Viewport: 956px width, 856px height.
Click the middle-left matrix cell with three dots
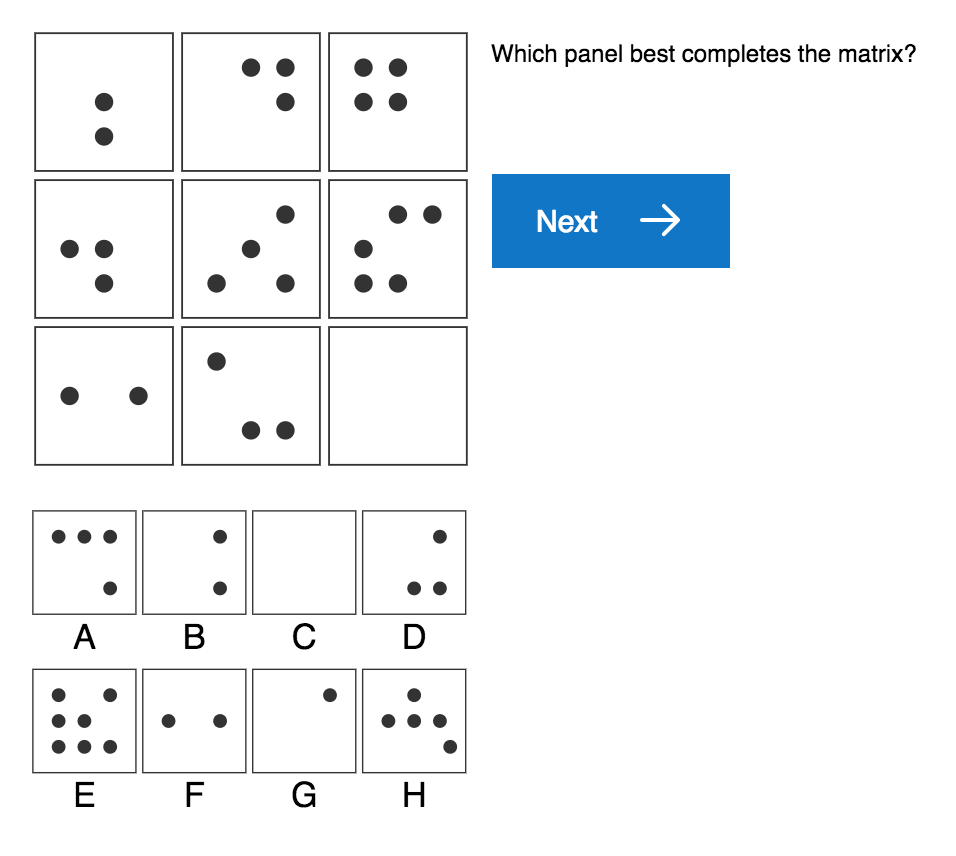click(104, 249)
